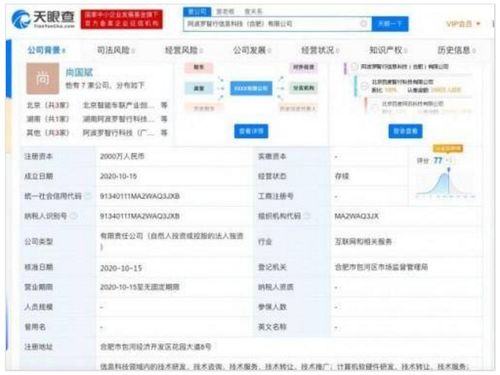Click the 纳税人识别号 value 91340111MA2WAQ3JXB
The width and height of the screenshot is (500, 375).
click(140, 216)
